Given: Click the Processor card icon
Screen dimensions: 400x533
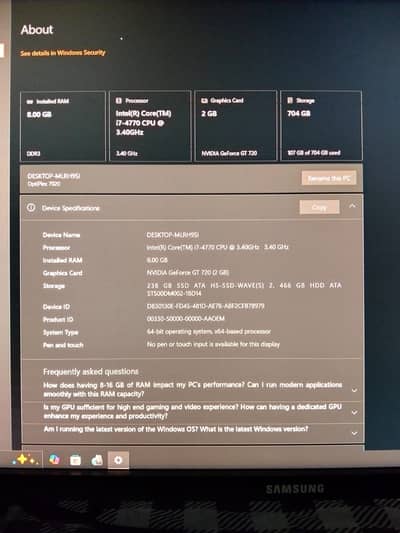Looking at the screenshot, I should (119, 101).
